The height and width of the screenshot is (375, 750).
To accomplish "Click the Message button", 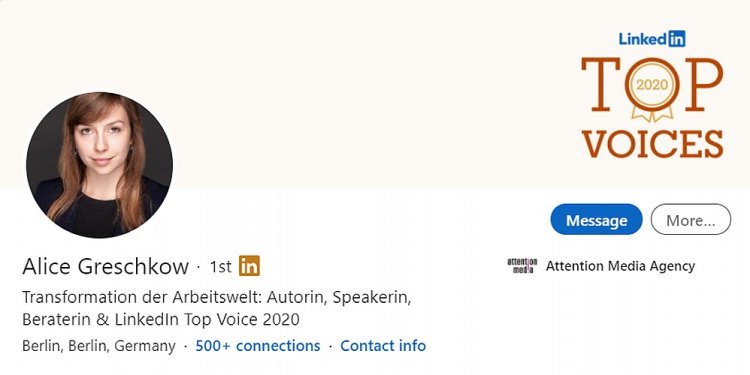I will tap(596, 220).
